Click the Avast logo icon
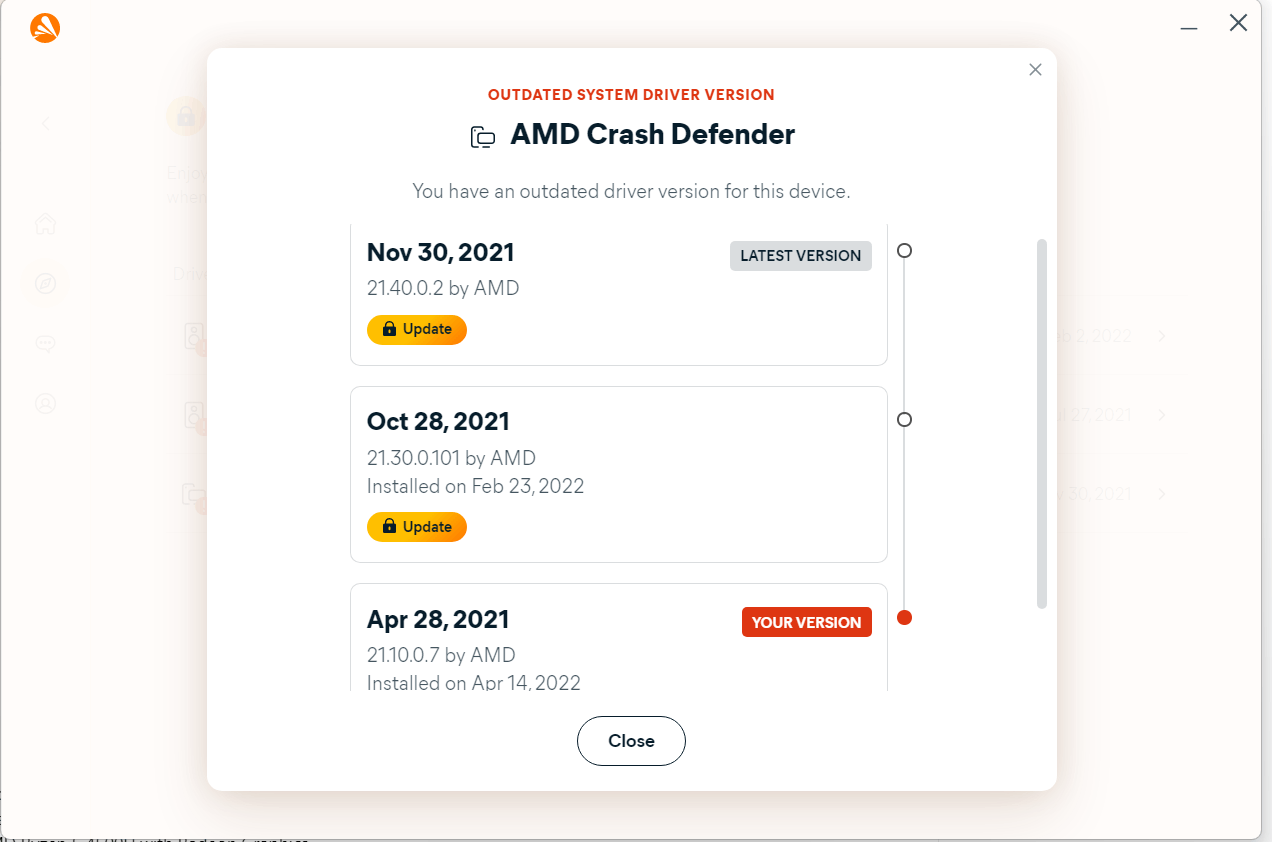This screenshot has height=842, width=1272. pyautogui.click(x=45, y=28)
